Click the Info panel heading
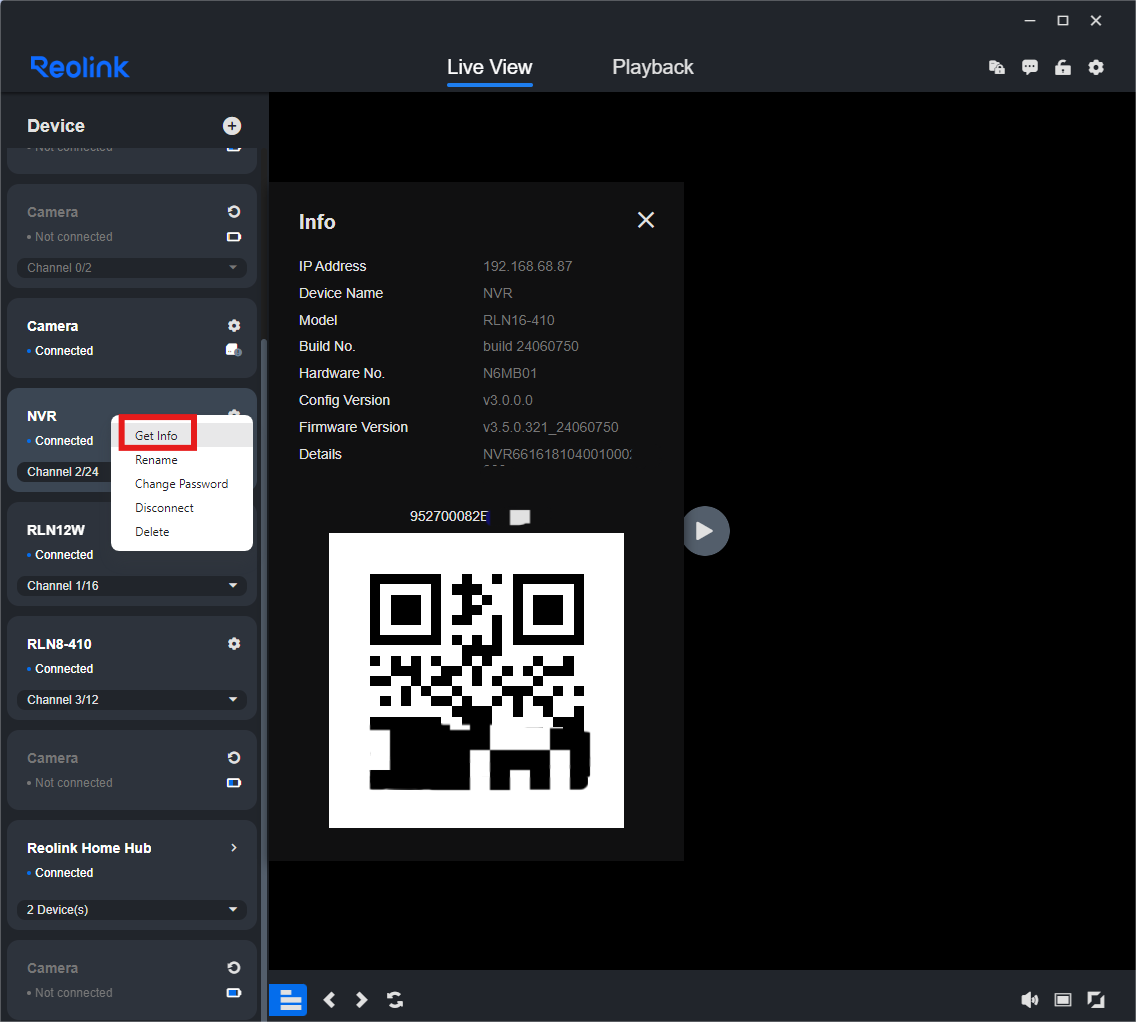Image resolution: width=1136 pixels, height=1022 pixels. (317, 222)
